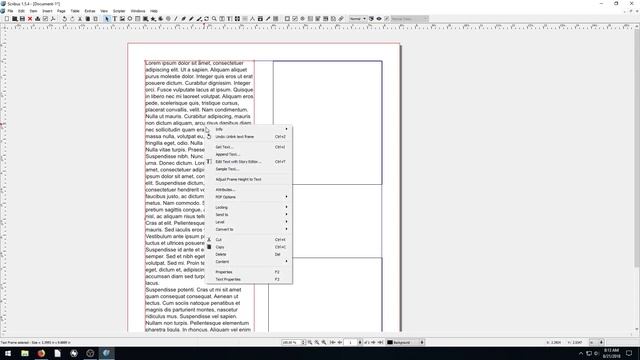Click the taskbar clock
640x360 pixels.
[x=611, y=353]
